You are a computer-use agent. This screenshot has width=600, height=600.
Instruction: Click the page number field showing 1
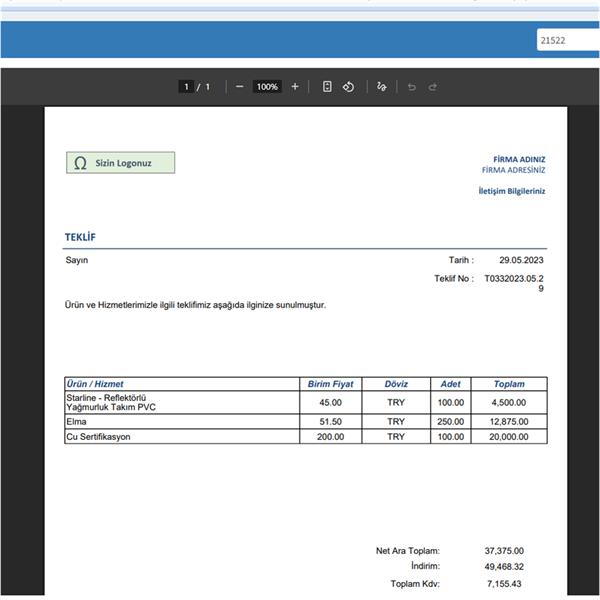(x=186, y=87)
